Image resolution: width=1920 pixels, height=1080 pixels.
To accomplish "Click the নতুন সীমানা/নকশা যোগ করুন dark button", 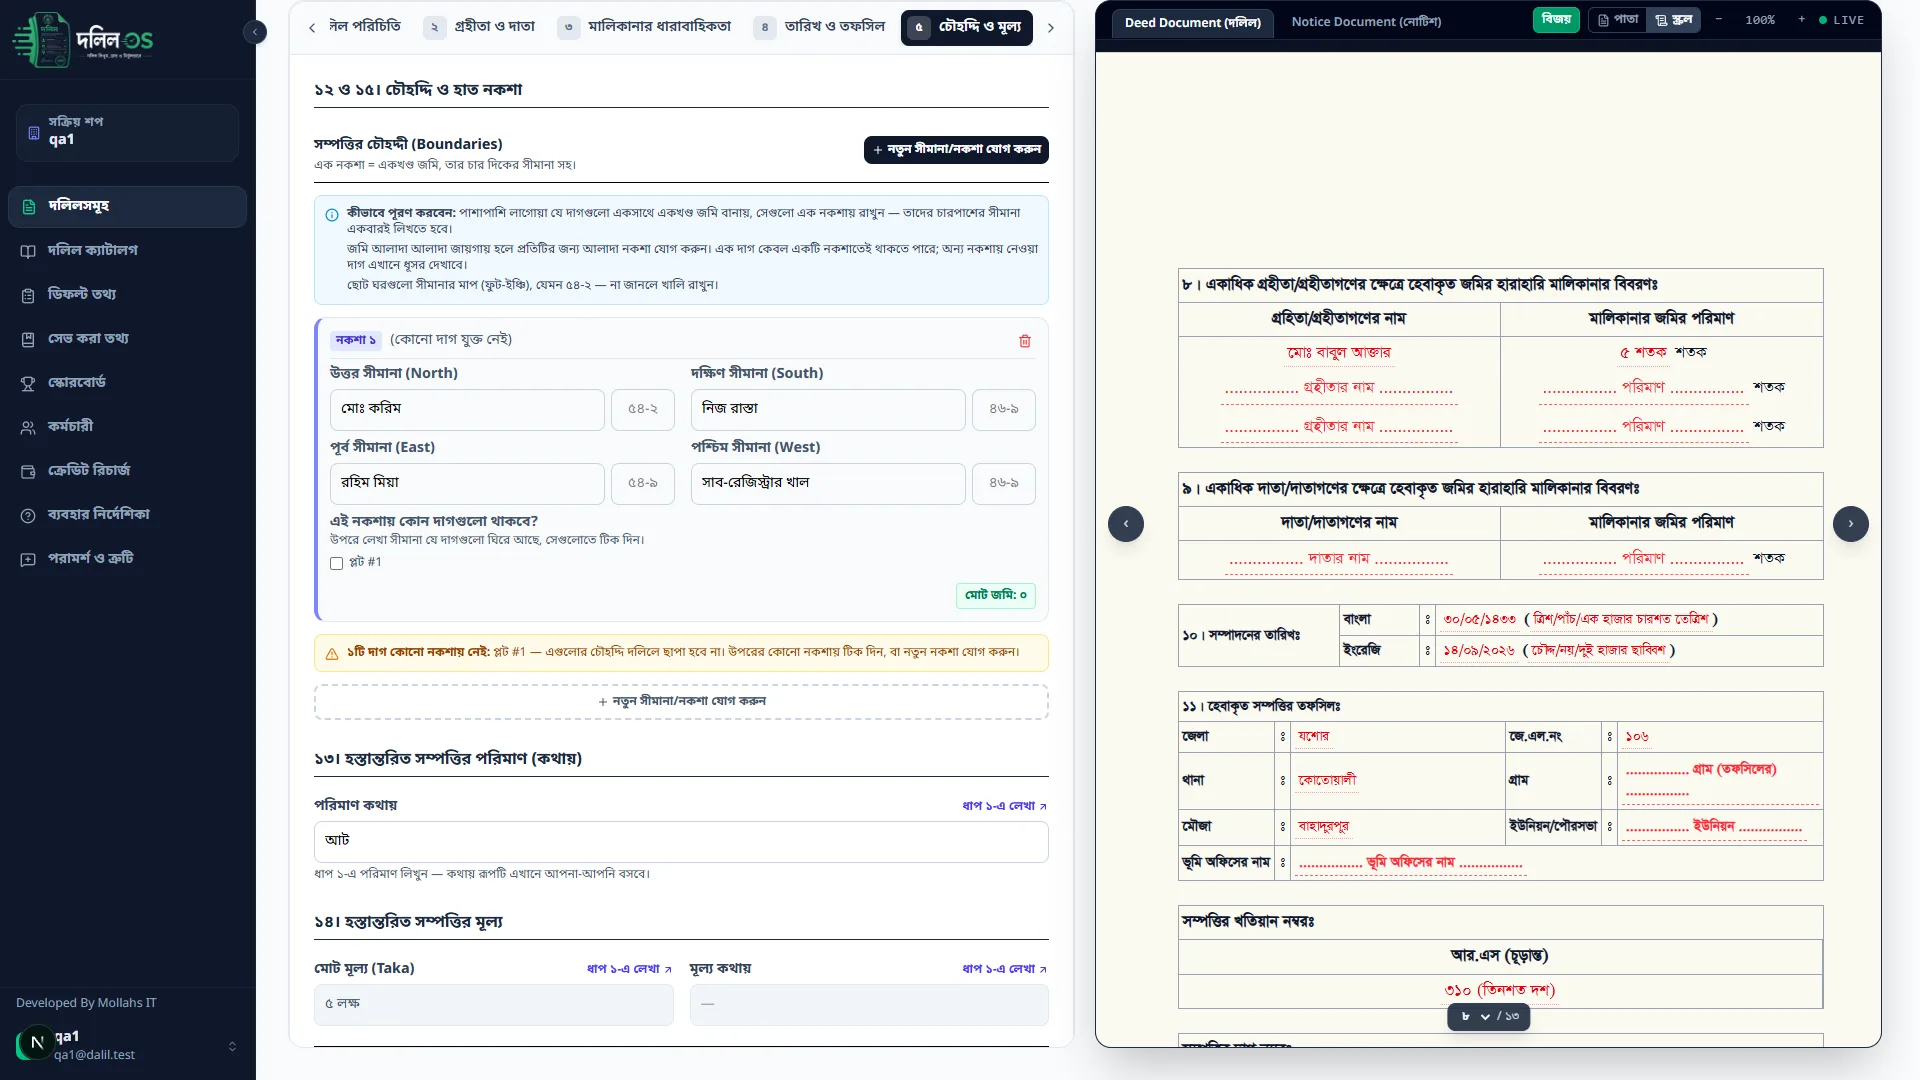I will point(956,150).
